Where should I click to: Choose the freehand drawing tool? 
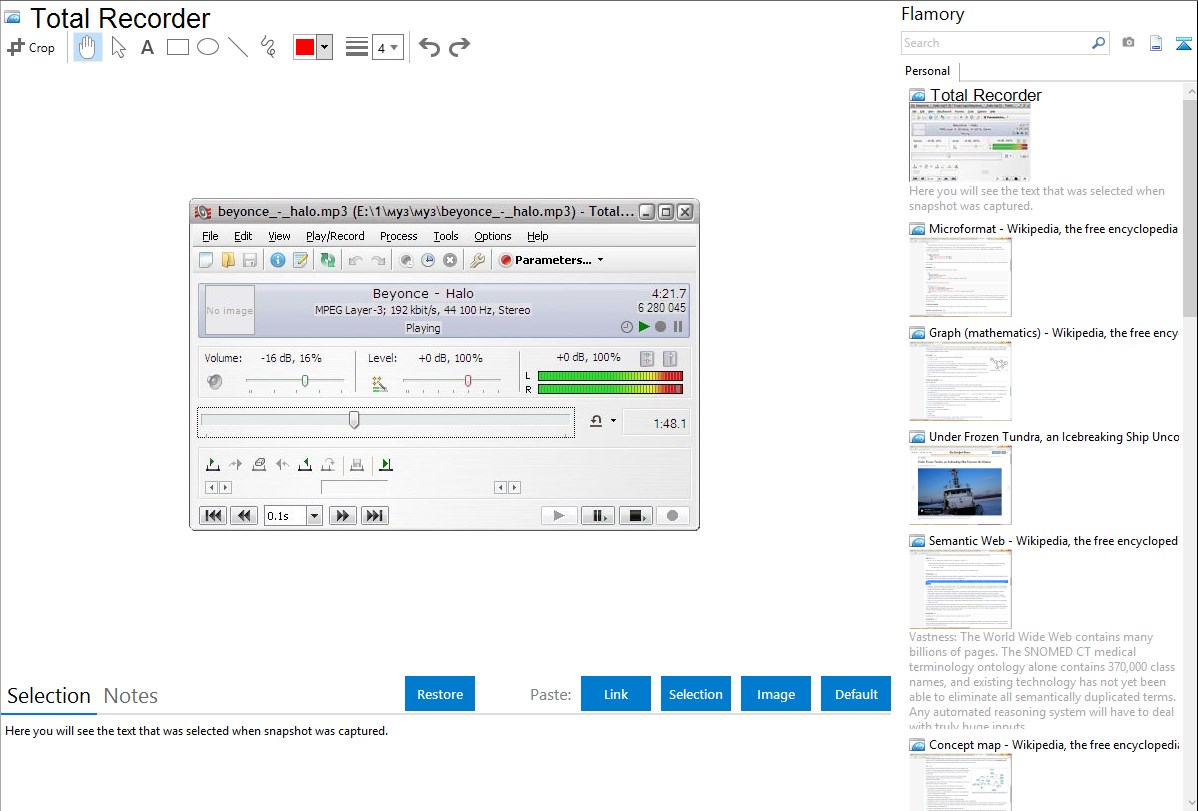pyautogui.click(x=268, y=47)
